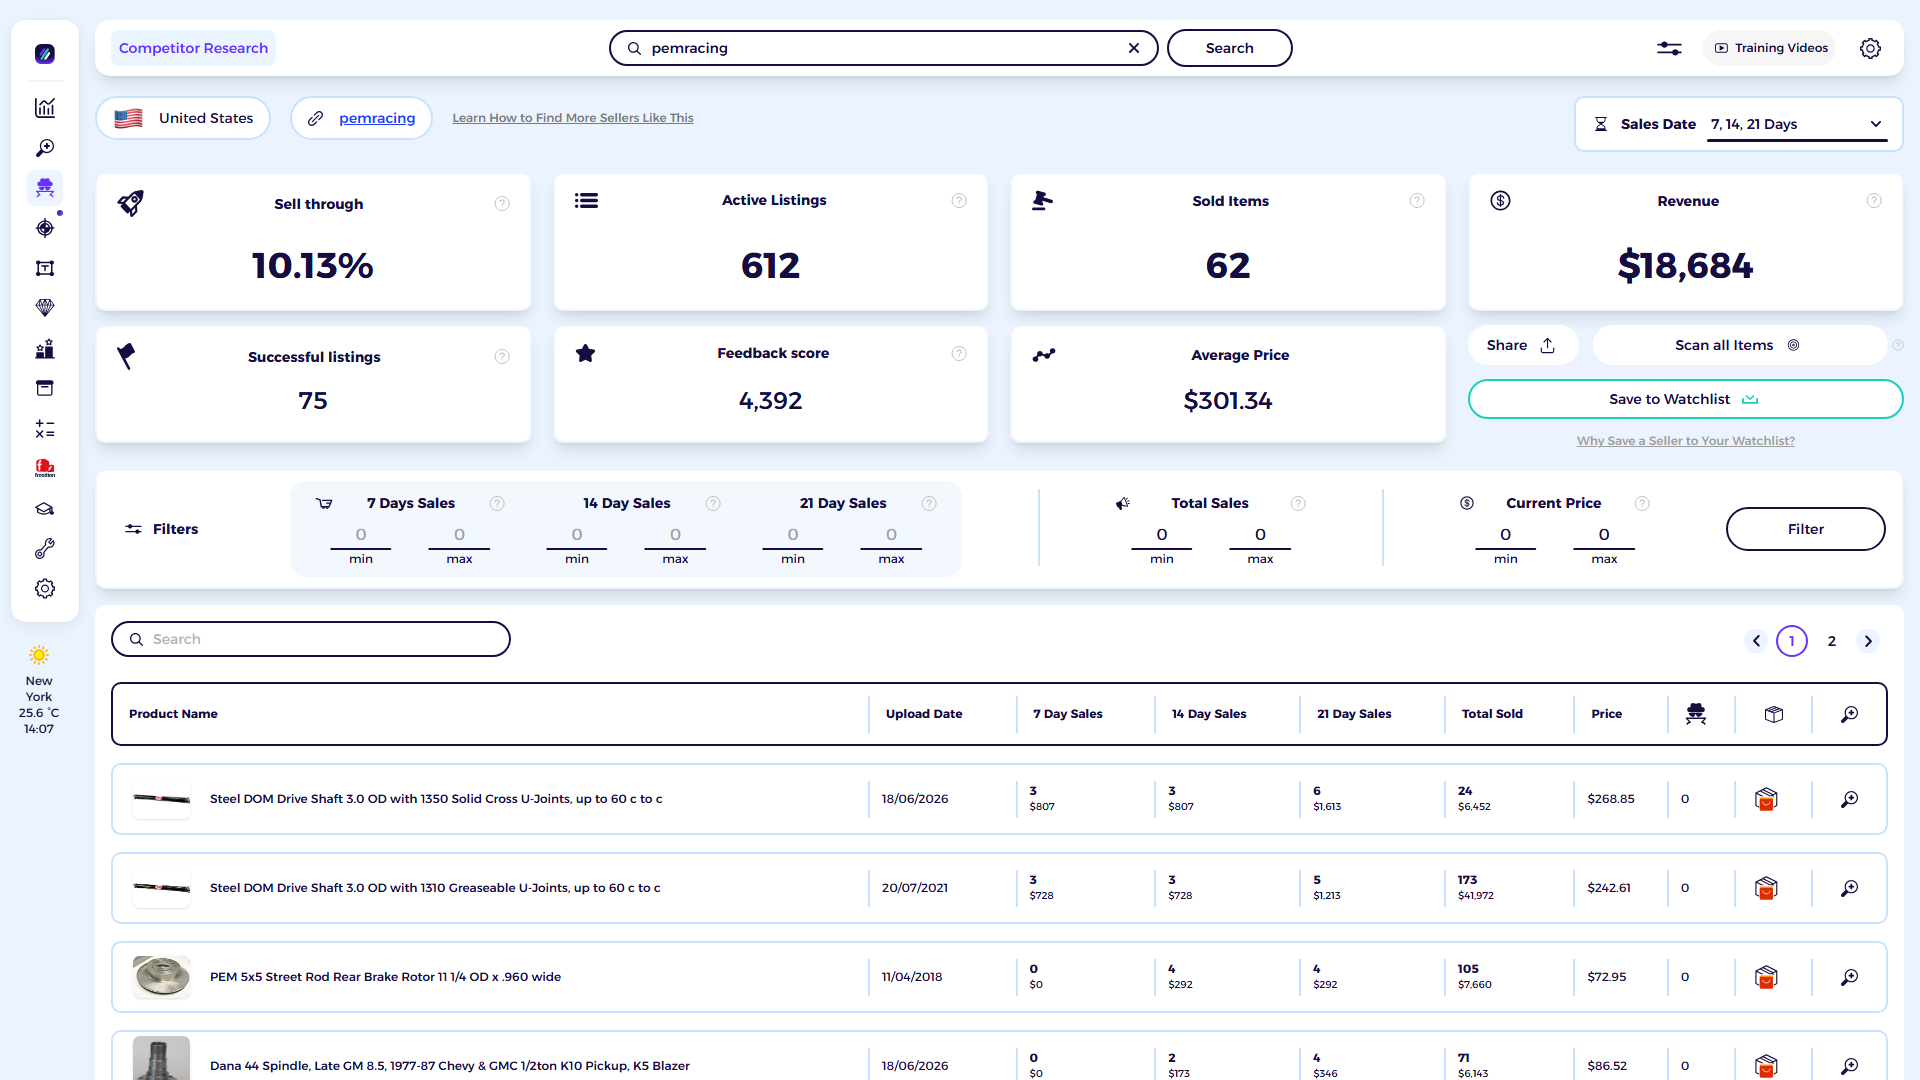
Task: Go to previous page with left chevron
Action: click(1756, 641)
